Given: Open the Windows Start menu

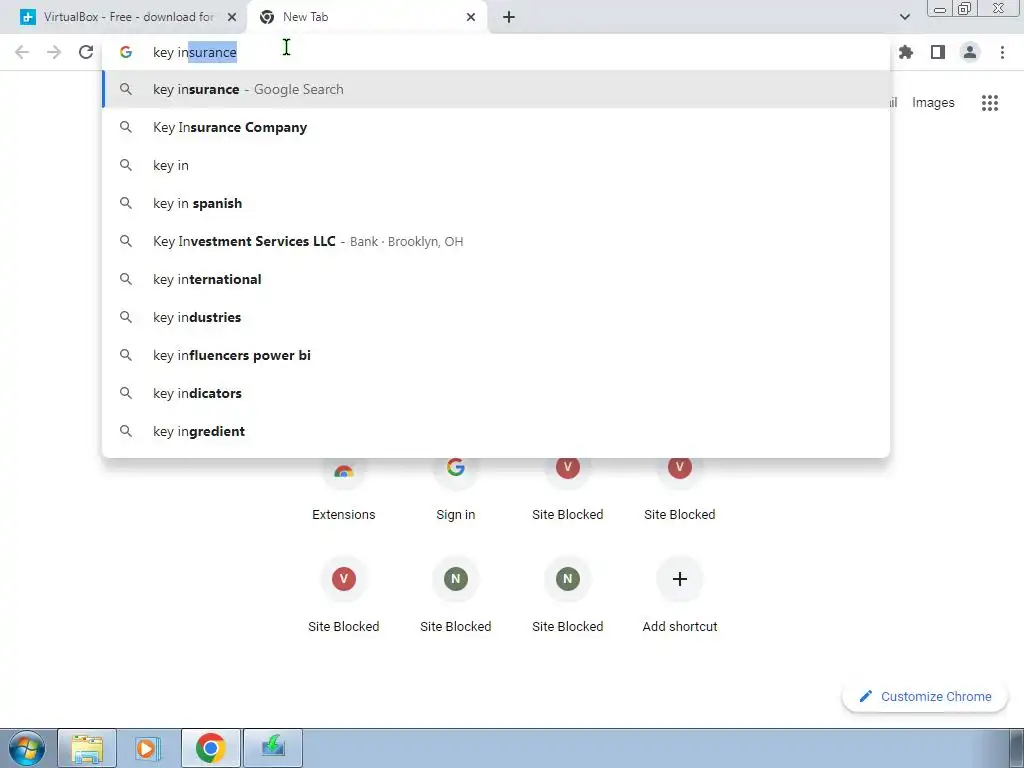Looking at the screenshot, I should 27,748.
